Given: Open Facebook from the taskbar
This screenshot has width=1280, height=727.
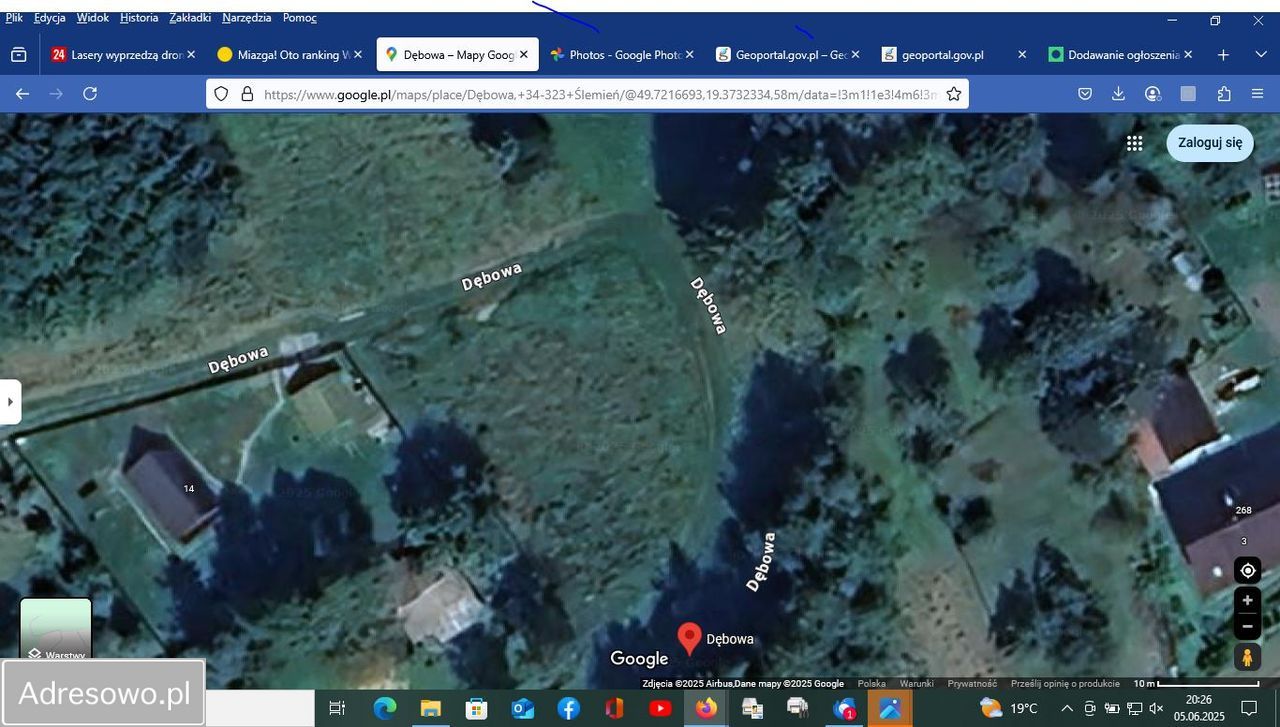Looking at the screenshot, I should tap(569, 708).
